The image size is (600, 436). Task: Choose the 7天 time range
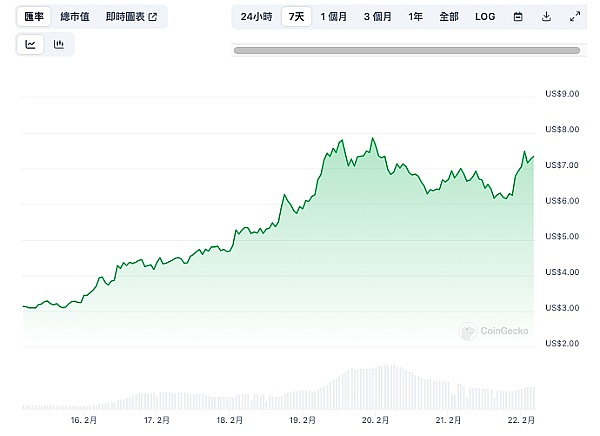[x=296, y=17]
